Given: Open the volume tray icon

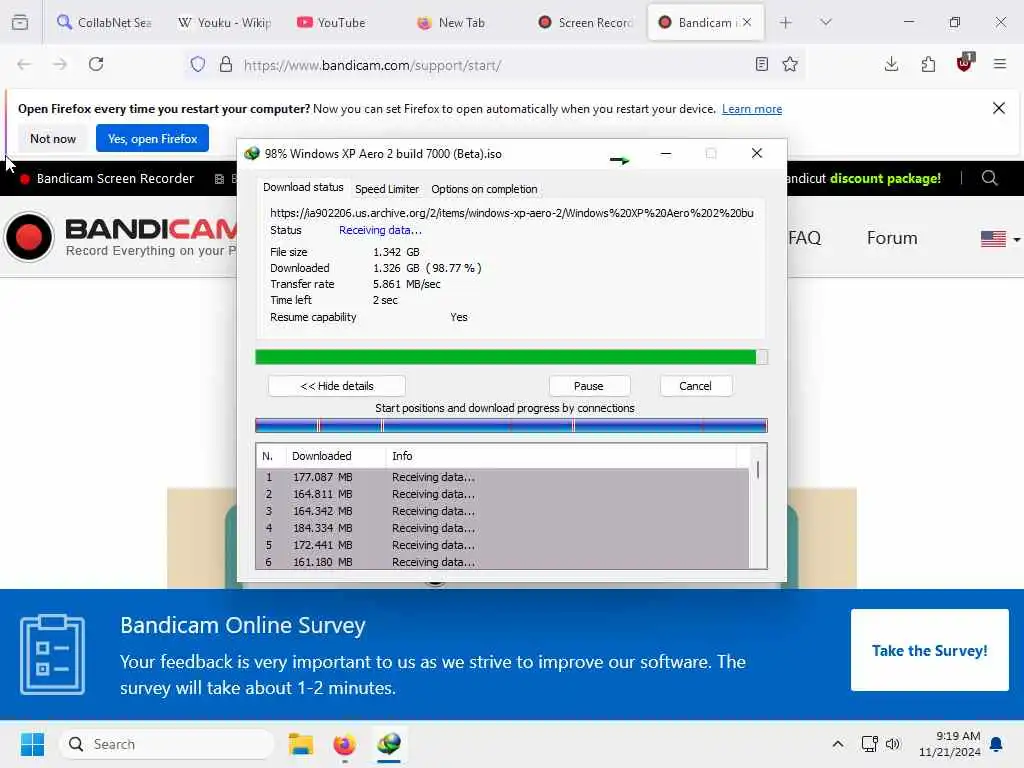Looking at the screenshot, I should point(893,744).
